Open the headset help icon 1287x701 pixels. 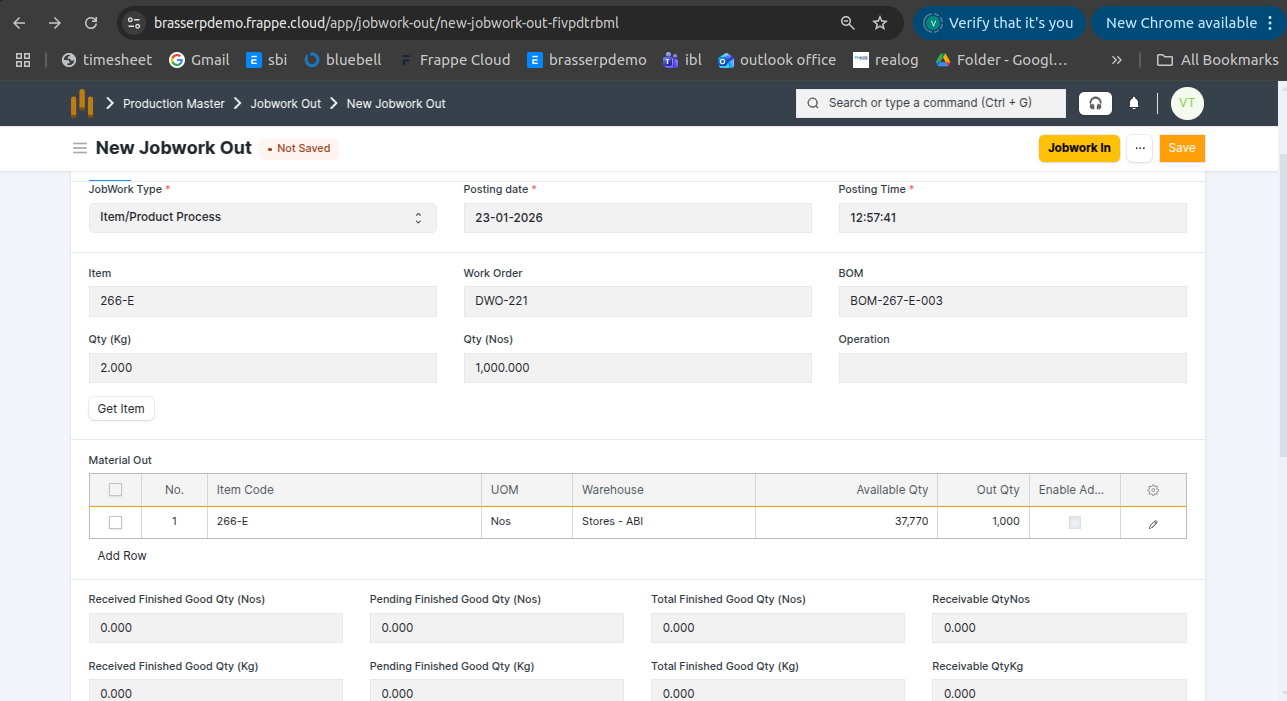pyautogui.click(x=1095, y=103)
